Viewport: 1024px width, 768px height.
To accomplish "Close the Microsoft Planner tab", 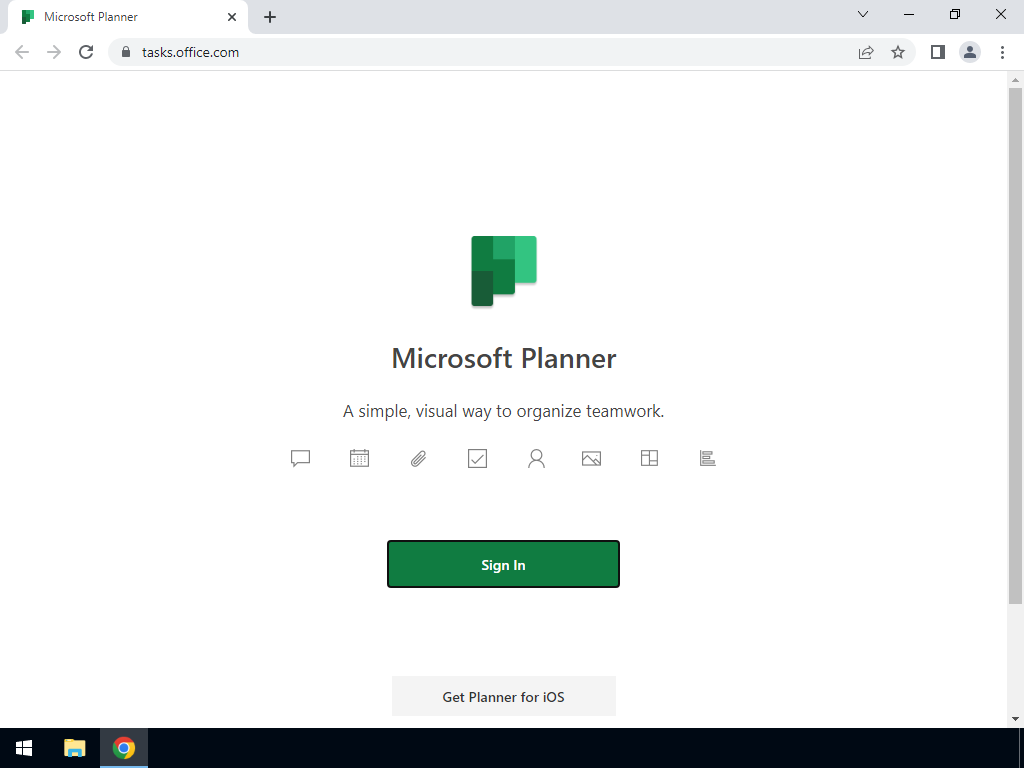I will (232, 17).
